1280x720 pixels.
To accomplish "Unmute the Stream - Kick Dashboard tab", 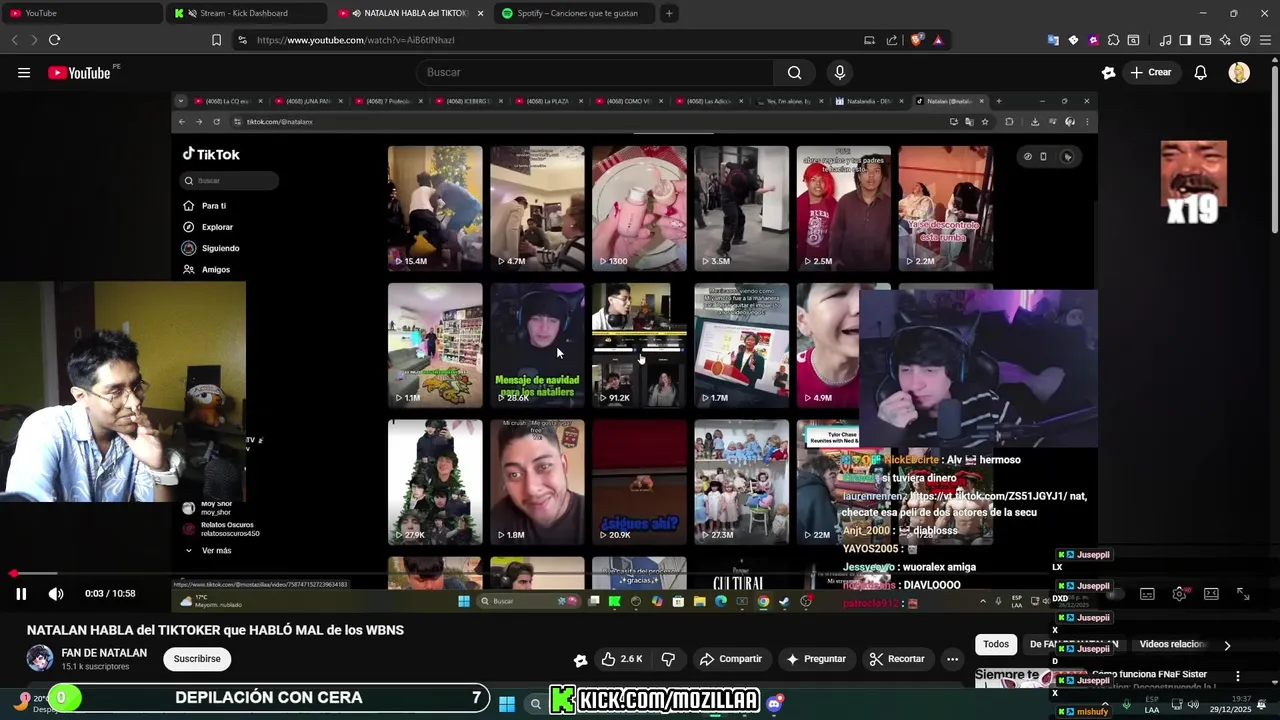I will click(x=192, y=13).
